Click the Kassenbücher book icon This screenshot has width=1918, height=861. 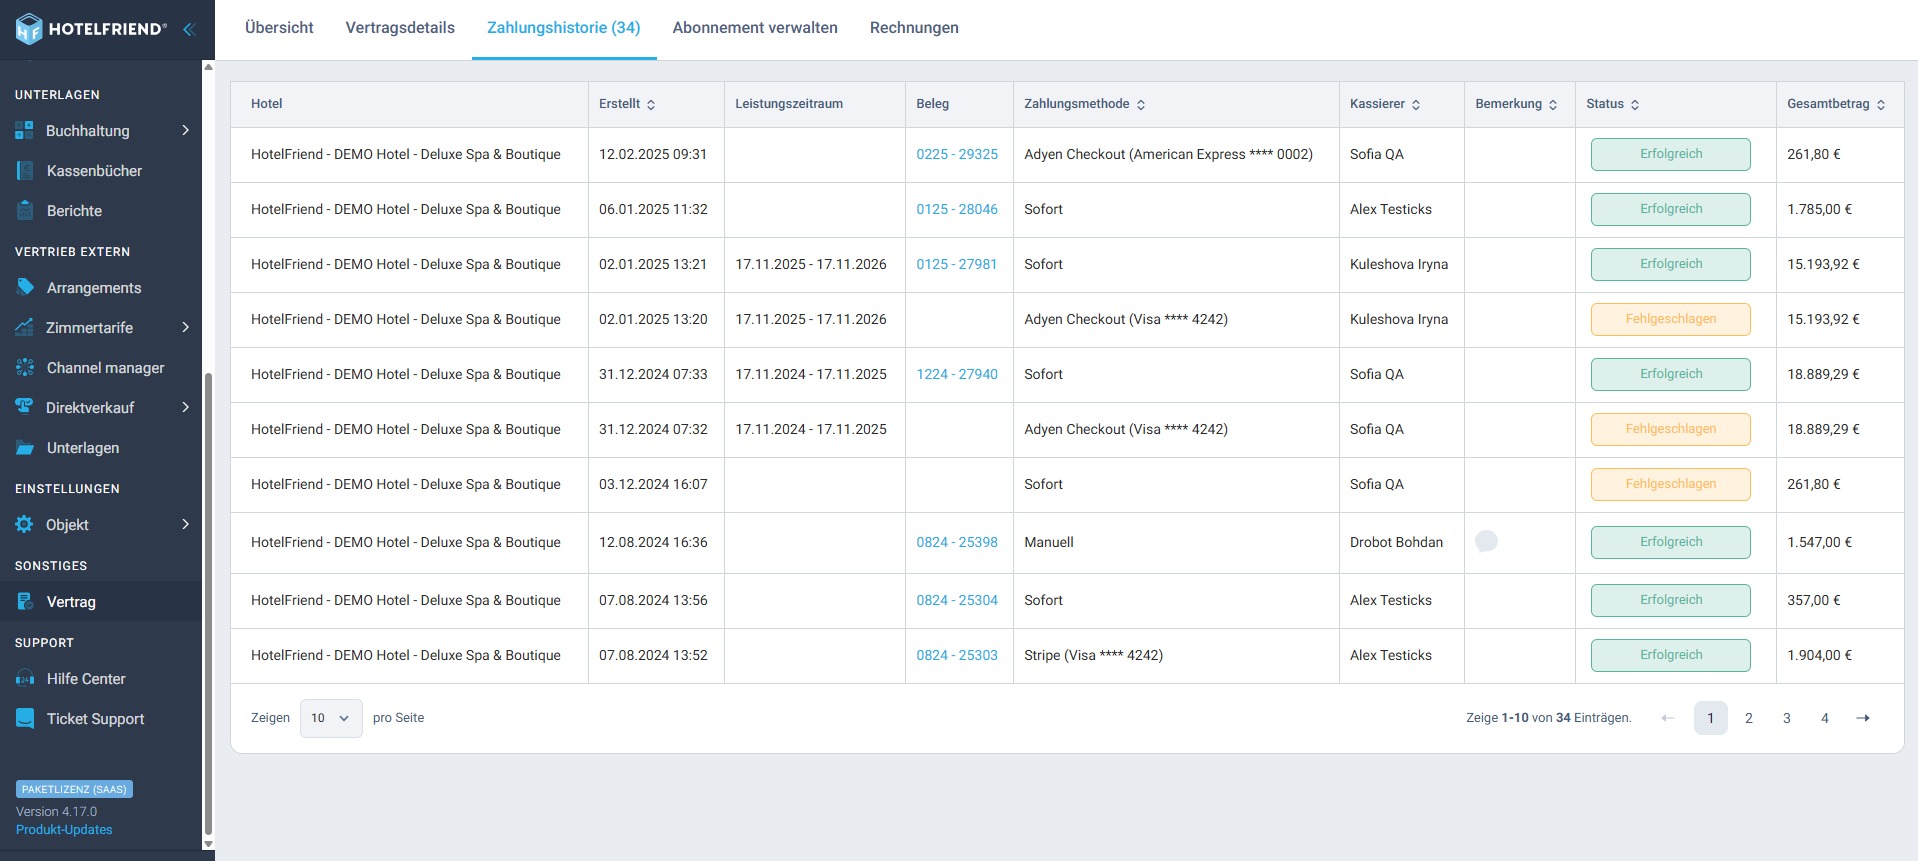(25, 171)
